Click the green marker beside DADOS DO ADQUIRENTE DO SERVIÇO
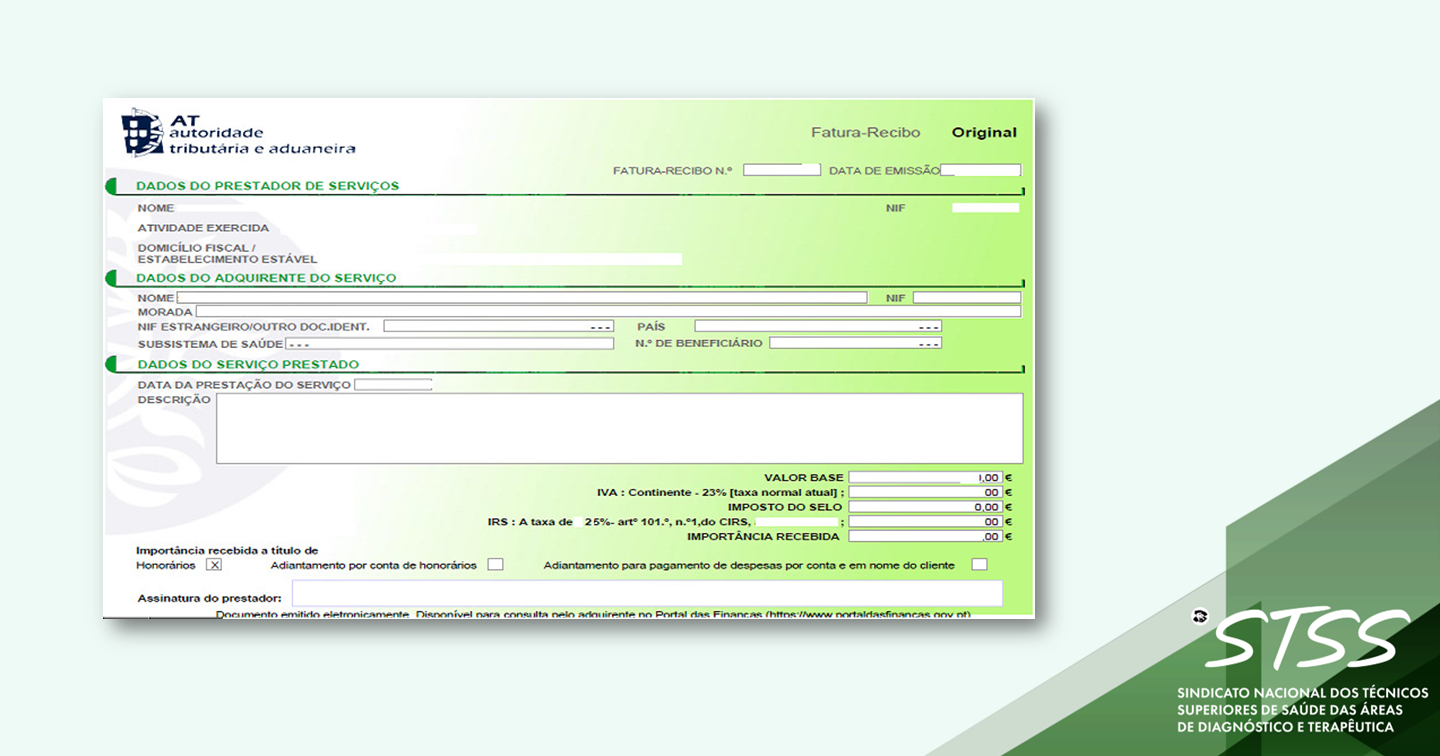The width and height of the screenshot is (1440, 756). [110, 277]
